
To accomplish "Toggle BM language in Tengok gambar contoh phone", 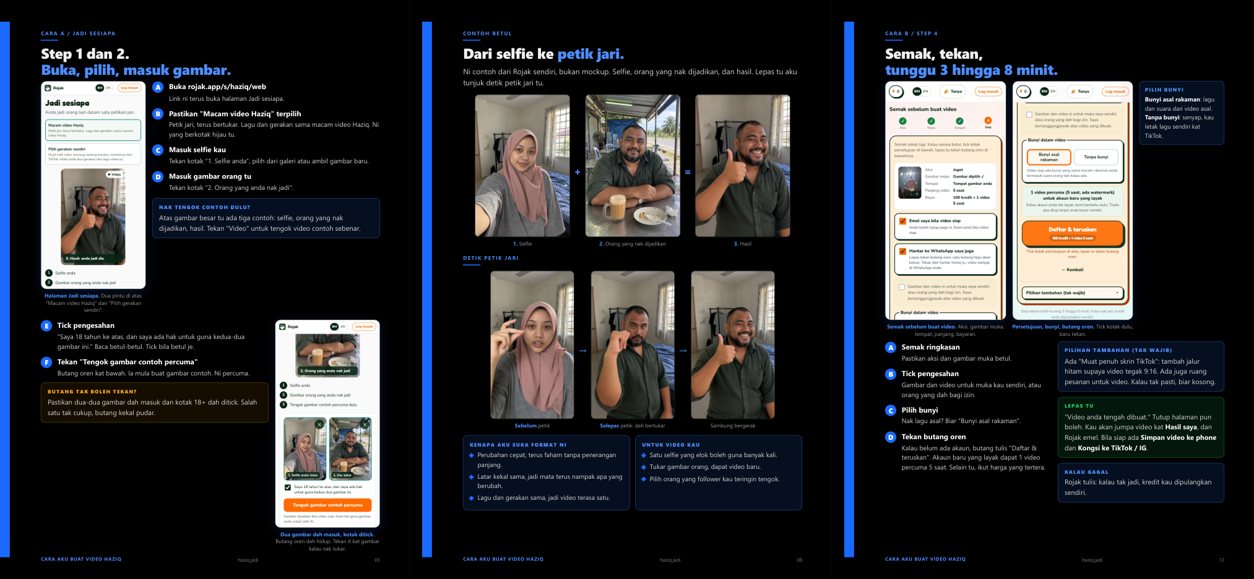I will (334, 326).
